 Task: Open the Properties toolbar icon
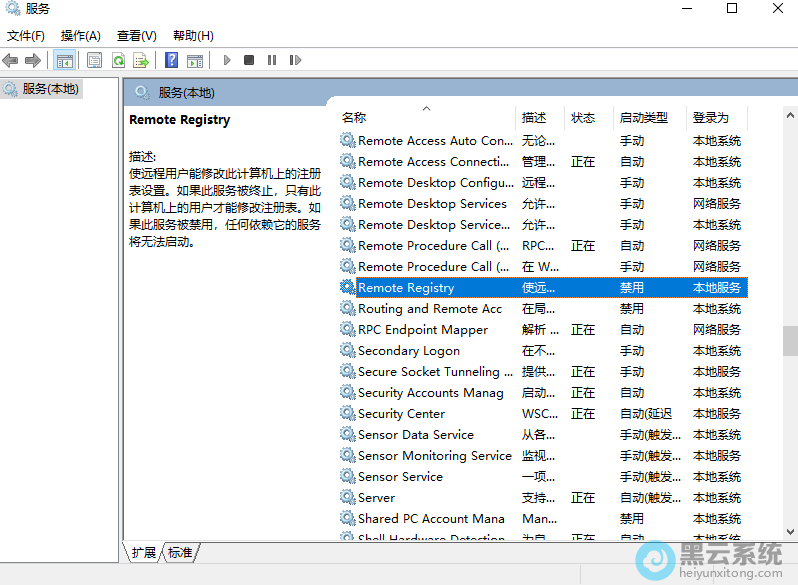[94, 60]
